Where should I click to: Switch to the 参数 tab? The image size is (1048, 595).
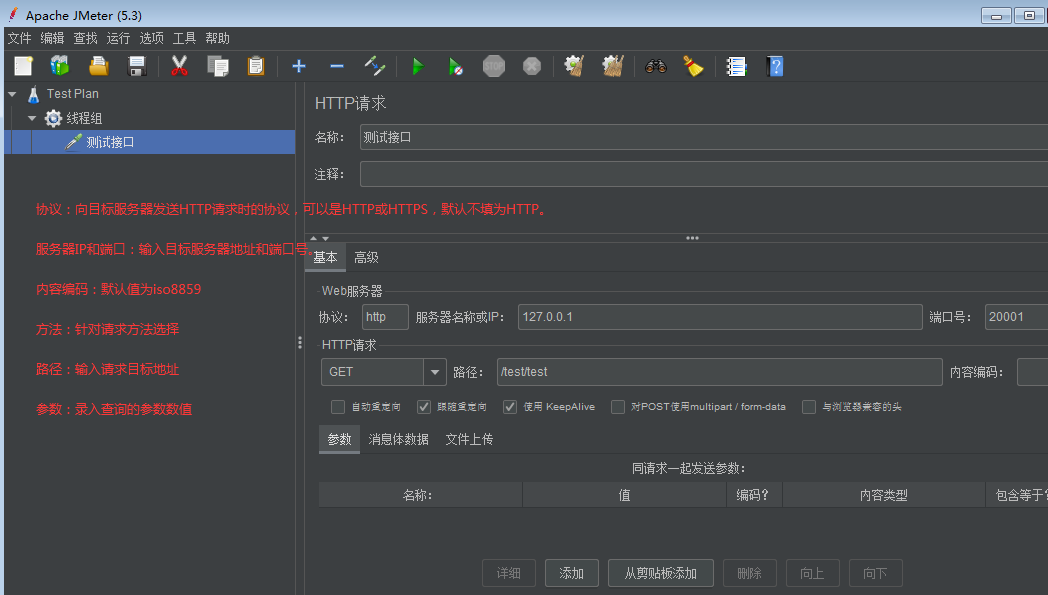point(340,439)
